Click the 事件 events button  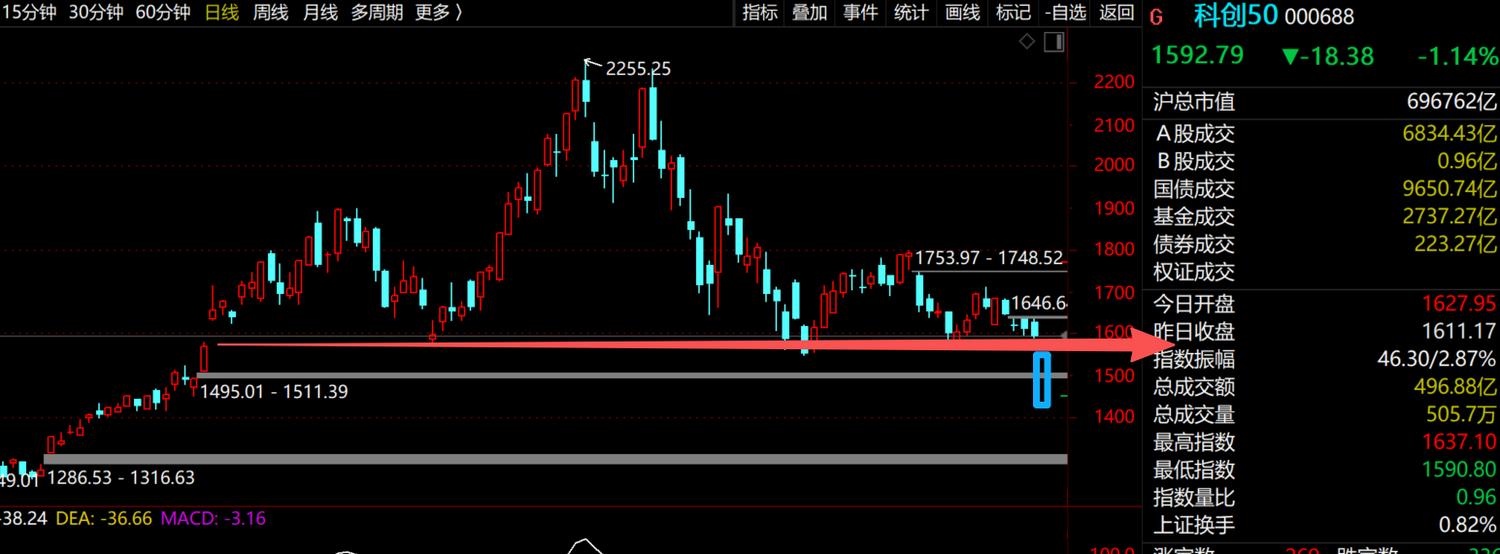[x=860, y=12]
